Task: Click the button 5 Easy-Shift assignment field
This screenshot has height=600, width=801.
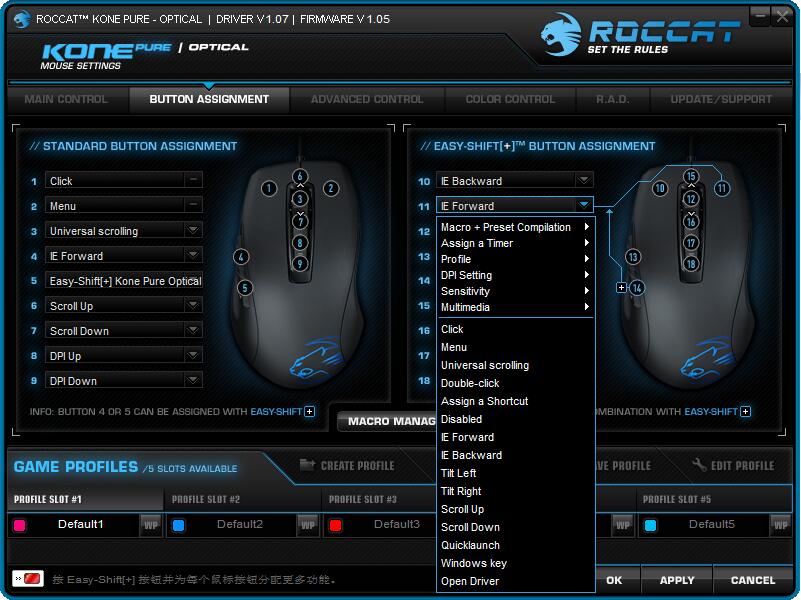Action: point(124,280)
